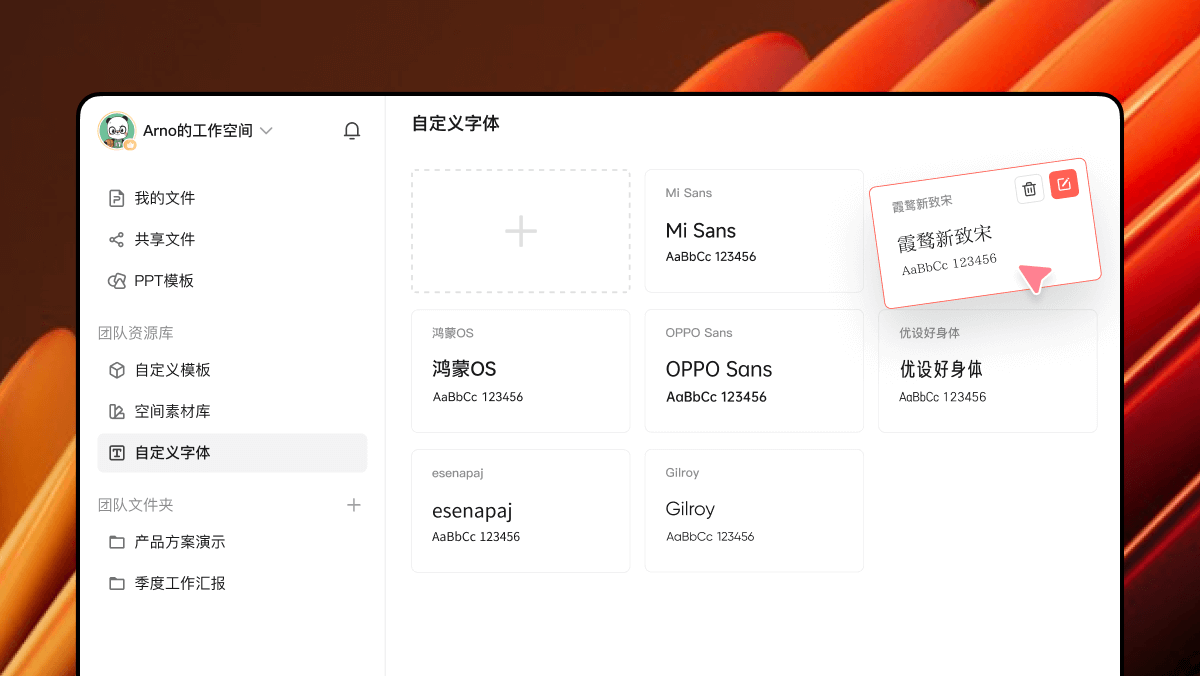Choose the OPPO Sans font
The image size is (1200, 676).
pos(754,371)
